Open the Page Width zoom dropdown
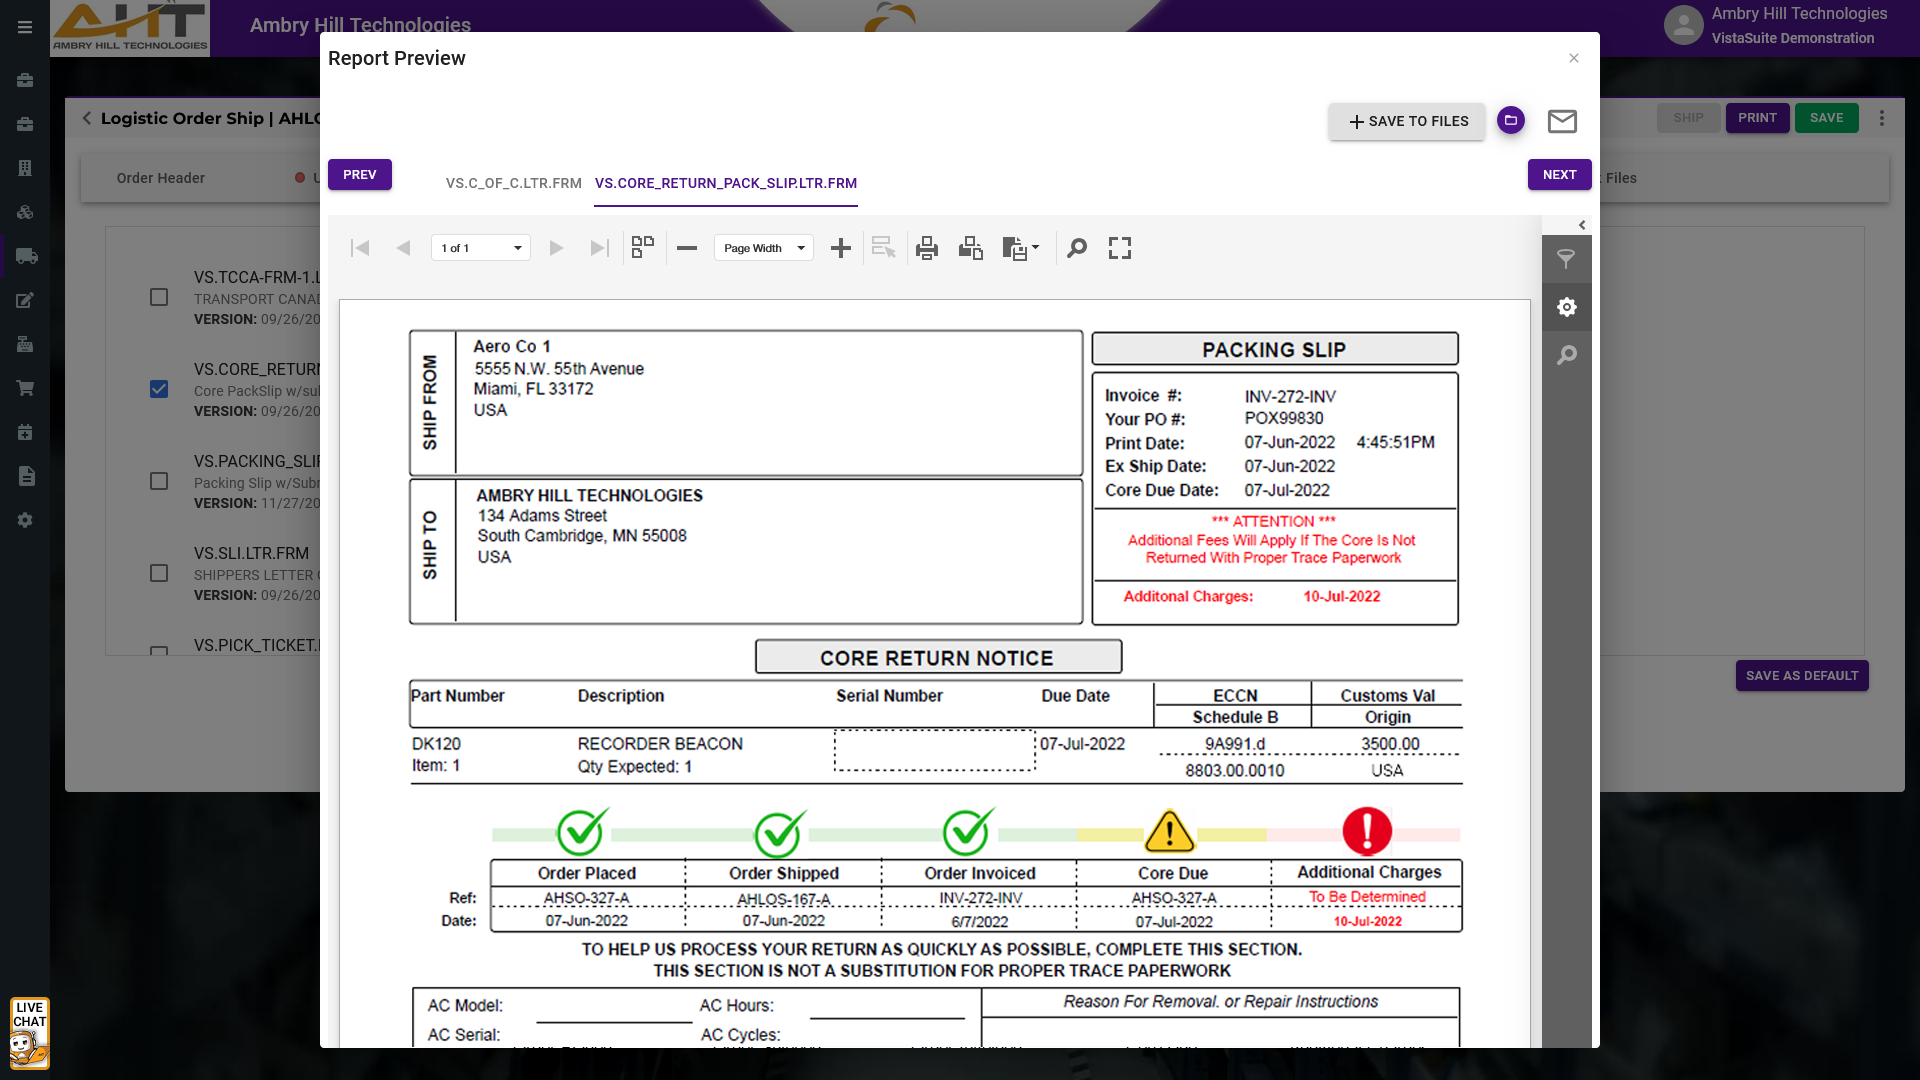This screenshot has width=1920, height=1080. [x=764, y=248]
